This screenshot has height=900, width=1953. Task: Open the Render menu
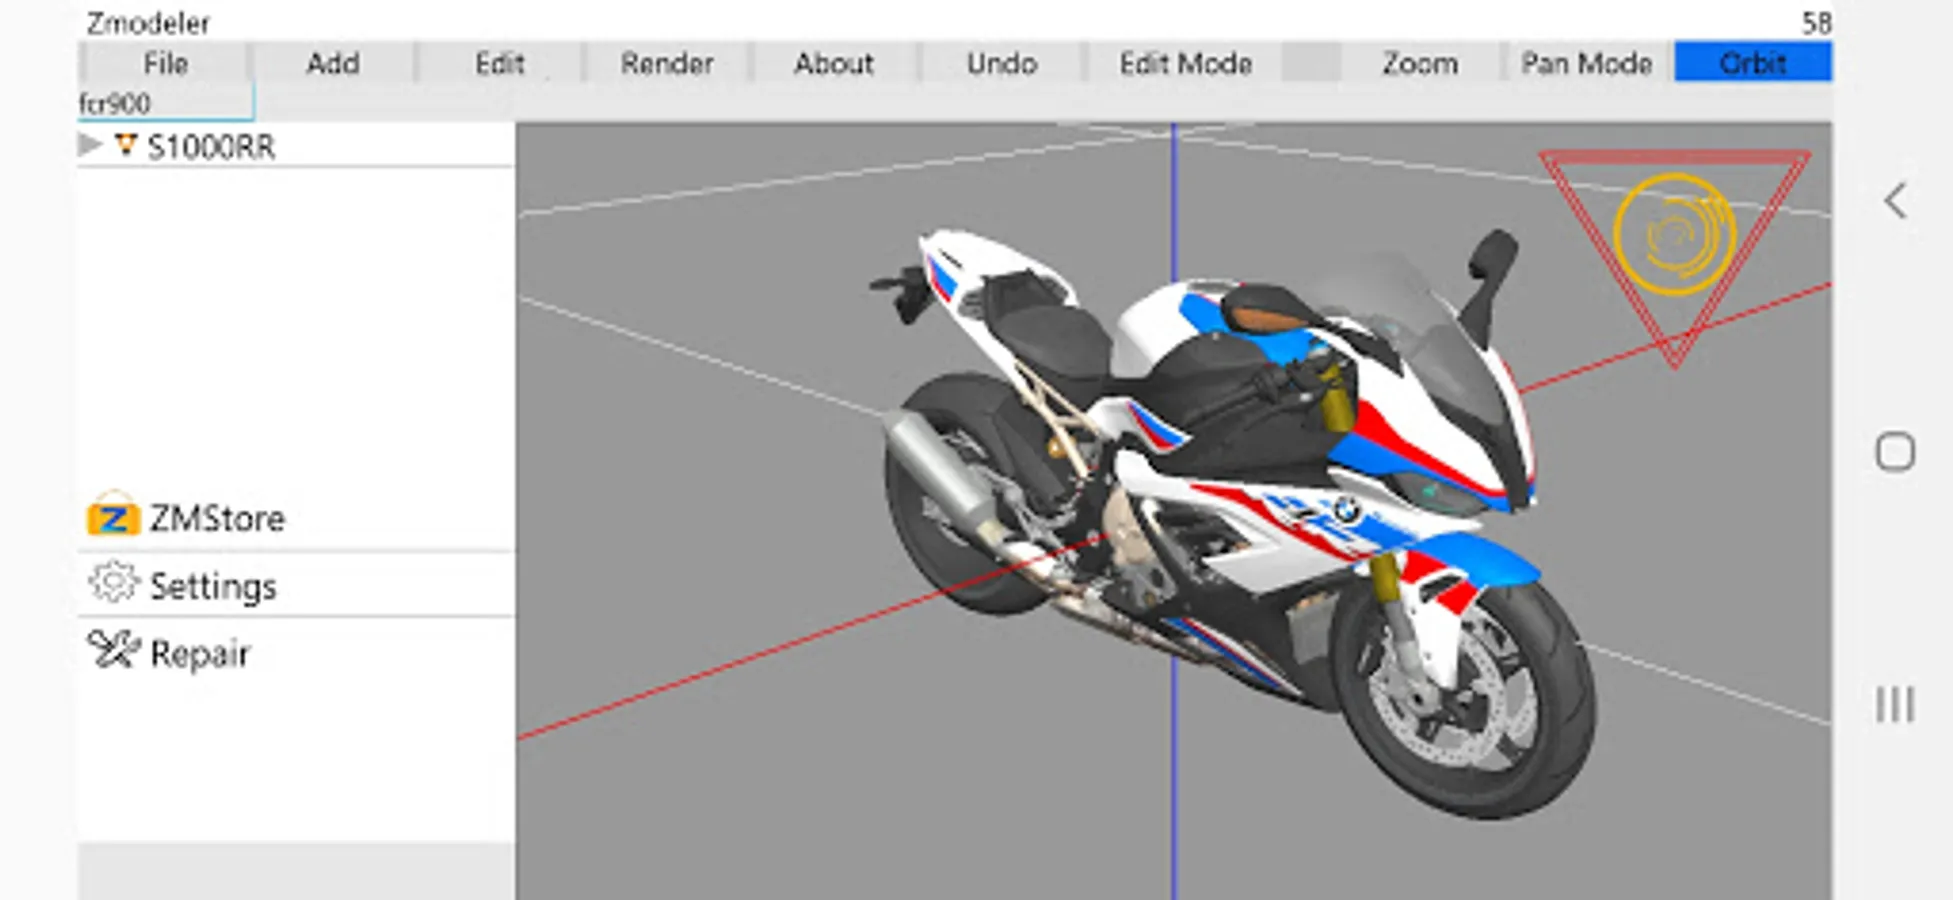click(x=666, y=63)
